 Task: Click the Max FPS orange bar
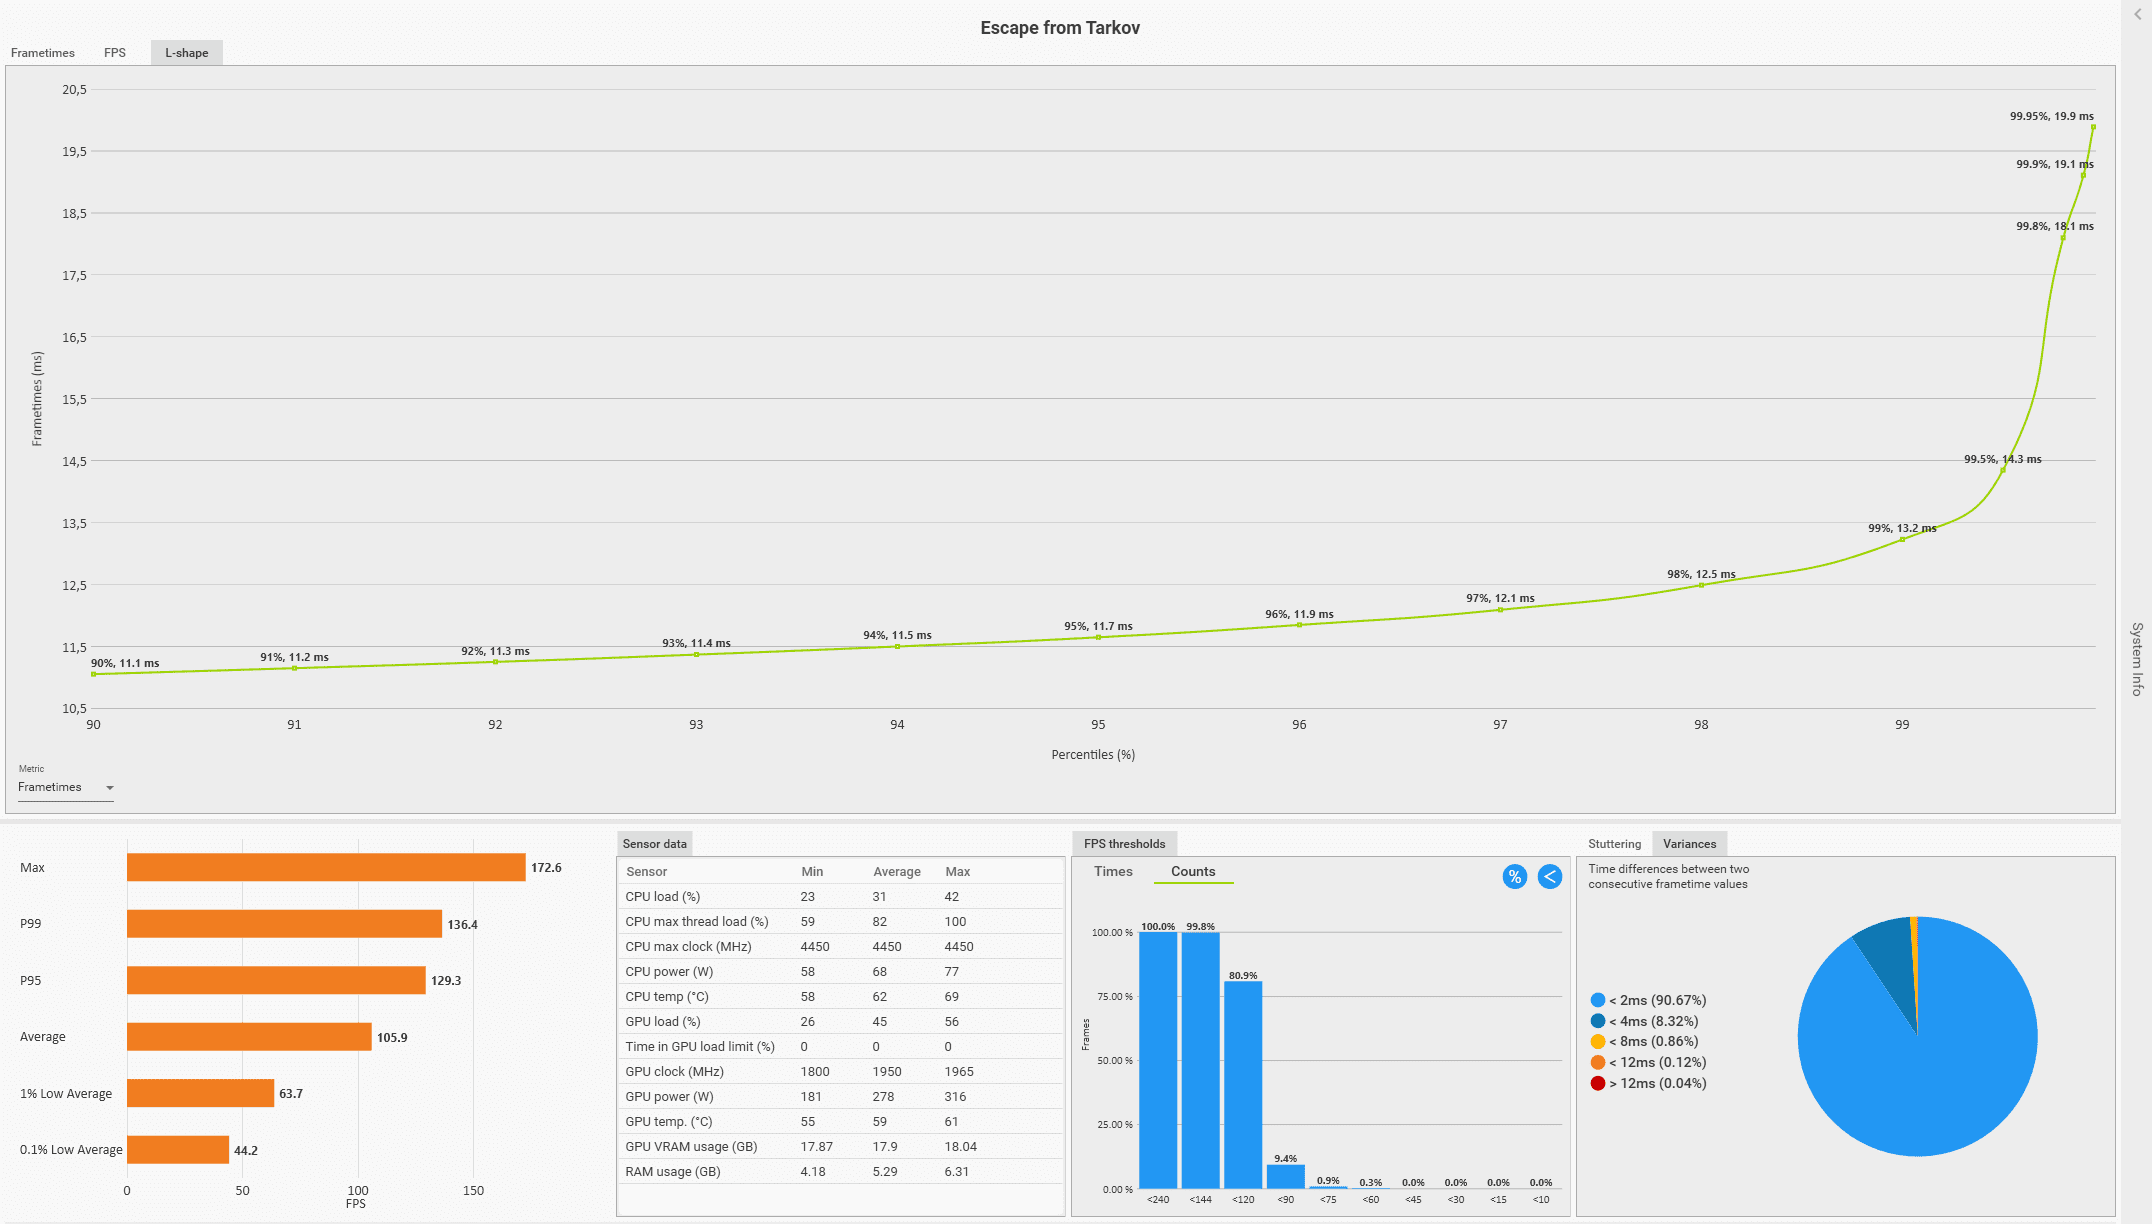coord(326,868)
